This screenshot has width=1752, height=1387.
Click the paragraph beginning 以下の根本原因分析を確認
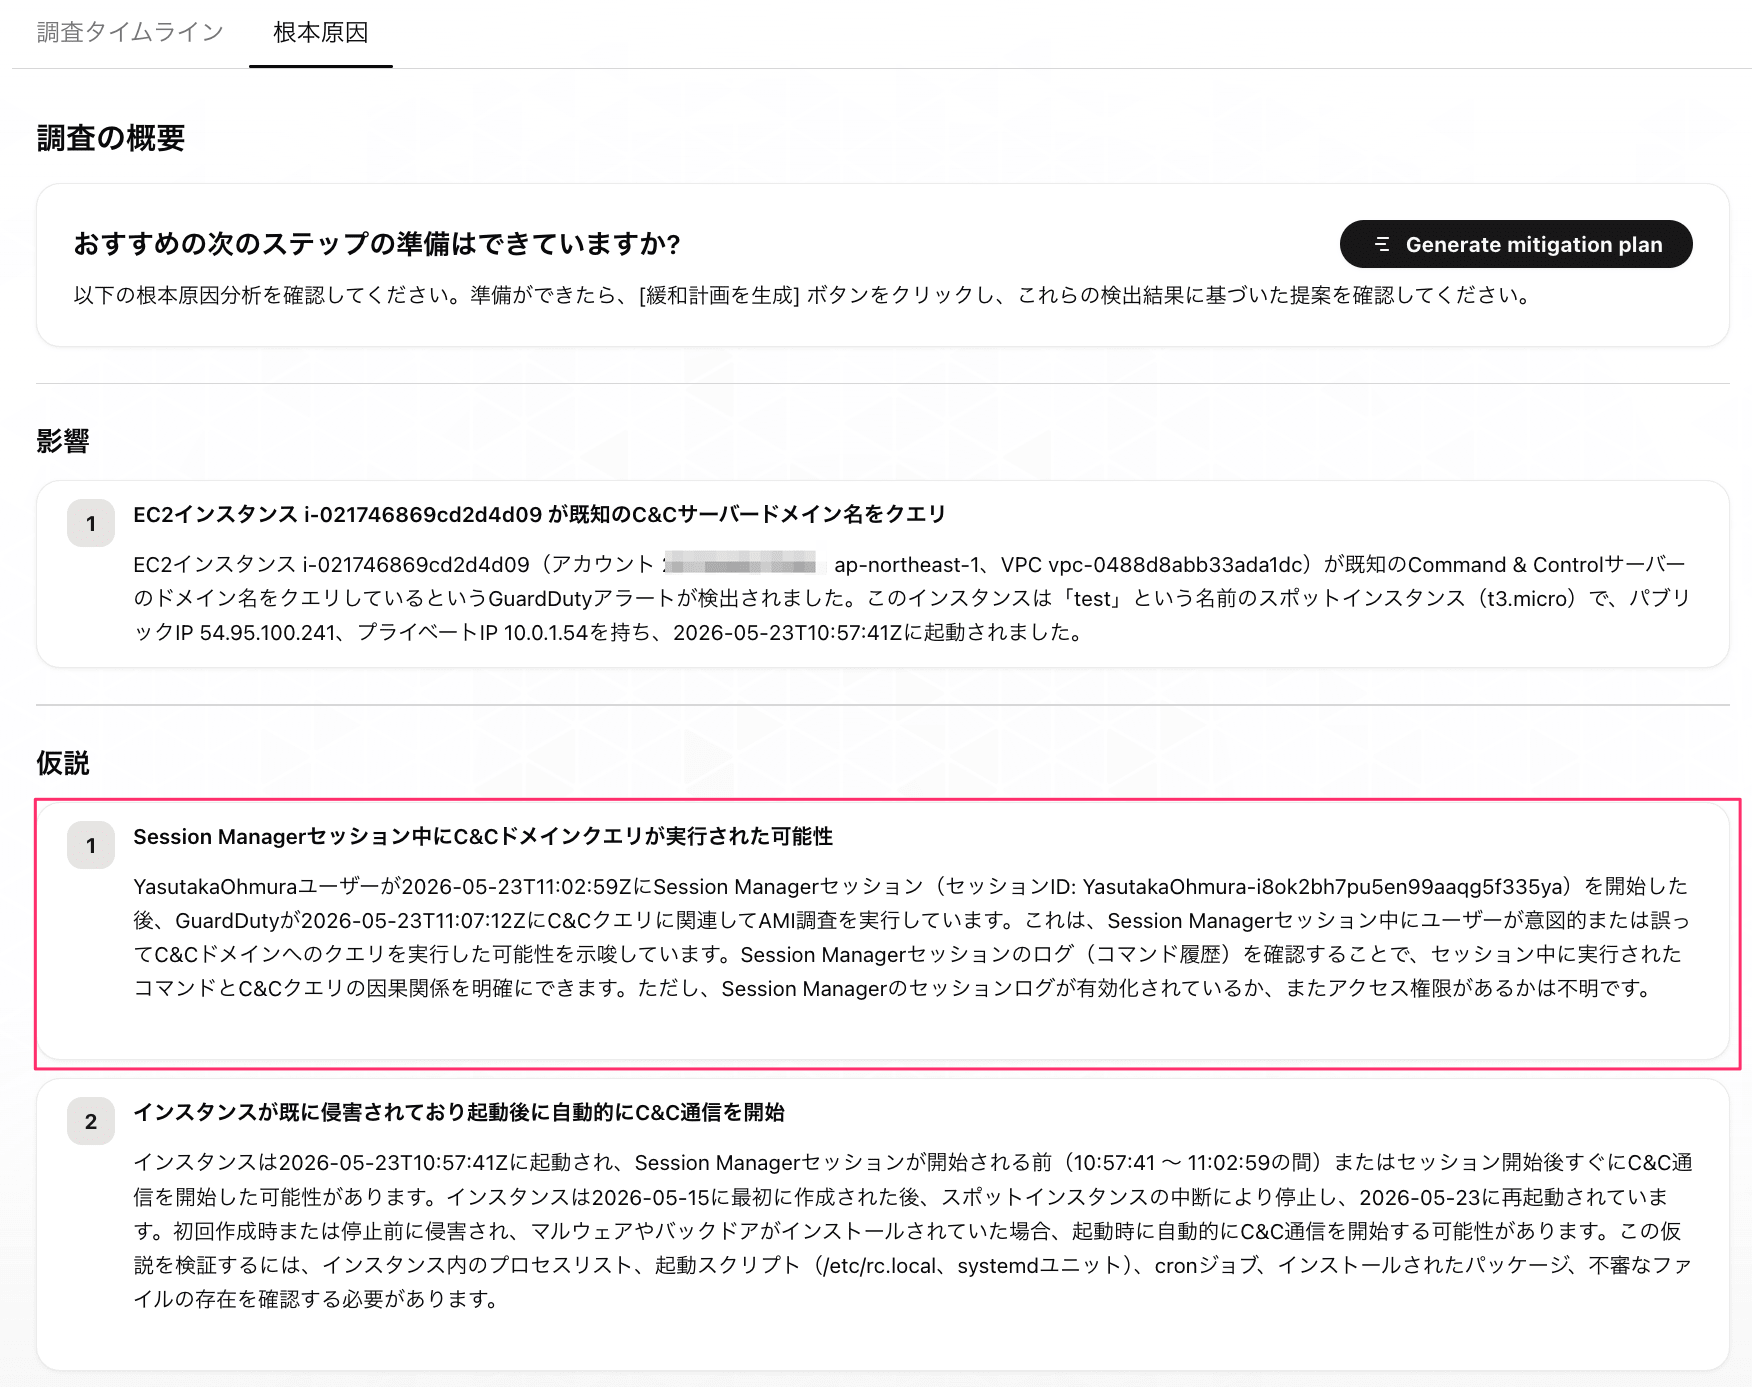805,295
